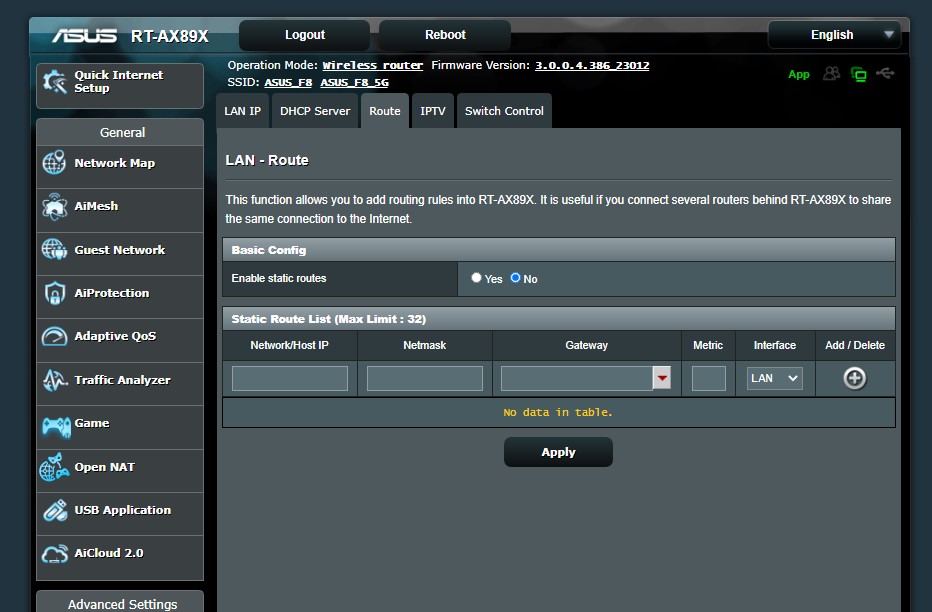Click the Logout button
932x612 pixels.
[304, 34]
